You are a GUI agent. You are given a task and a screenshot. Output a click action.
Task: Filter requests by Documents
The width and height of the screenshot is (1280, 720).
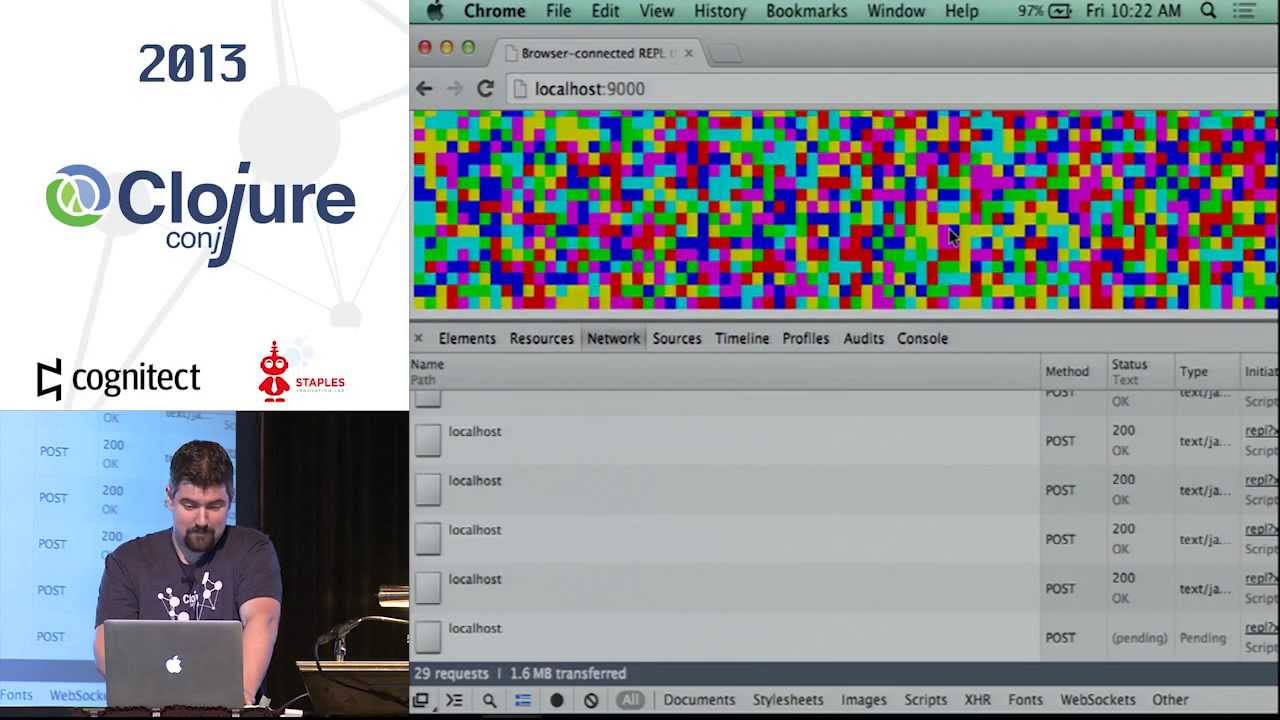pyautogui.click(x=699, y=700)
